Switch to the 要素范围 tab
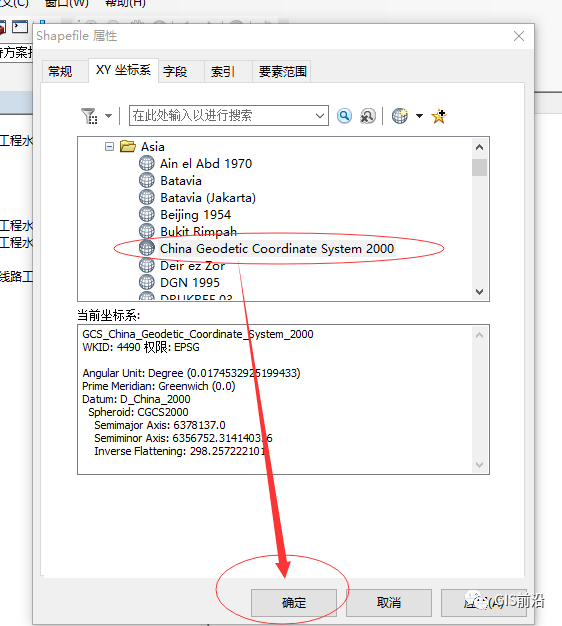 tap(282, 72)
